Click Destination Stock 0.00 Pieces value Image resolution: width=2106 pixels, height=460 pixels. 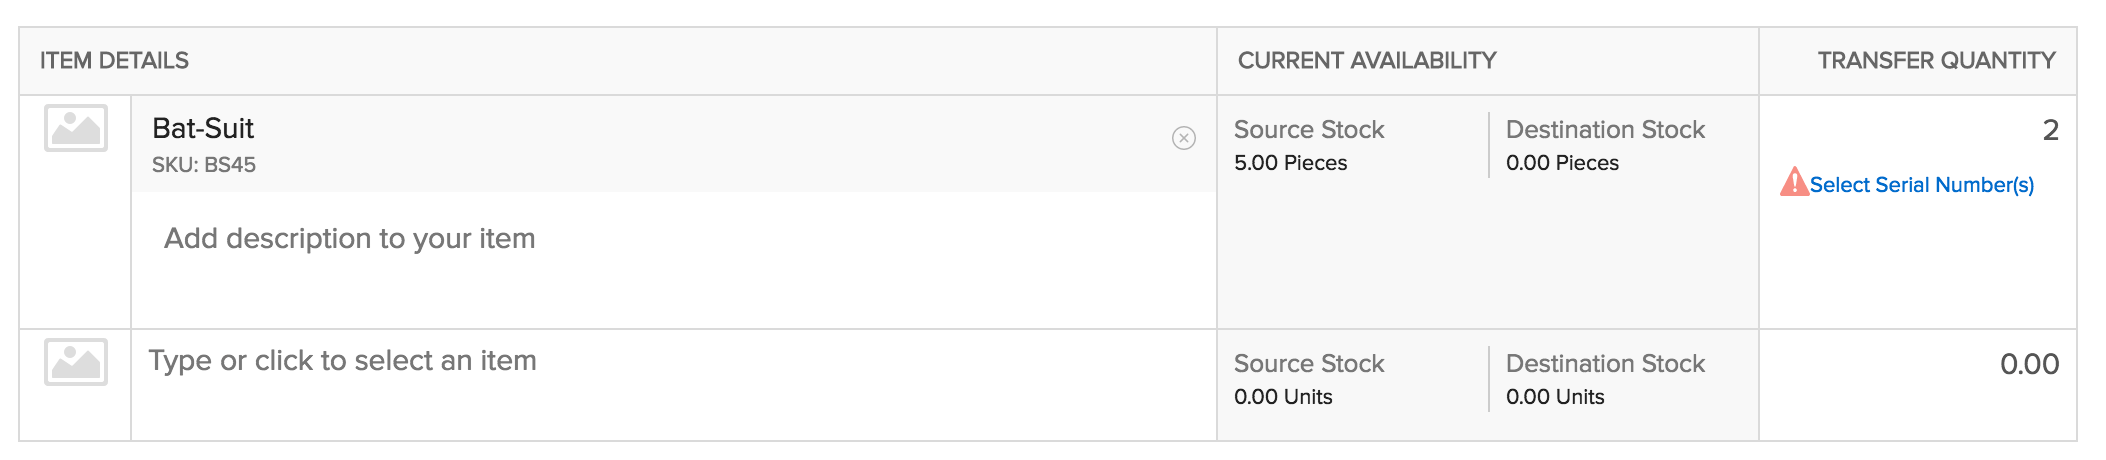(x=1562, y=163)
